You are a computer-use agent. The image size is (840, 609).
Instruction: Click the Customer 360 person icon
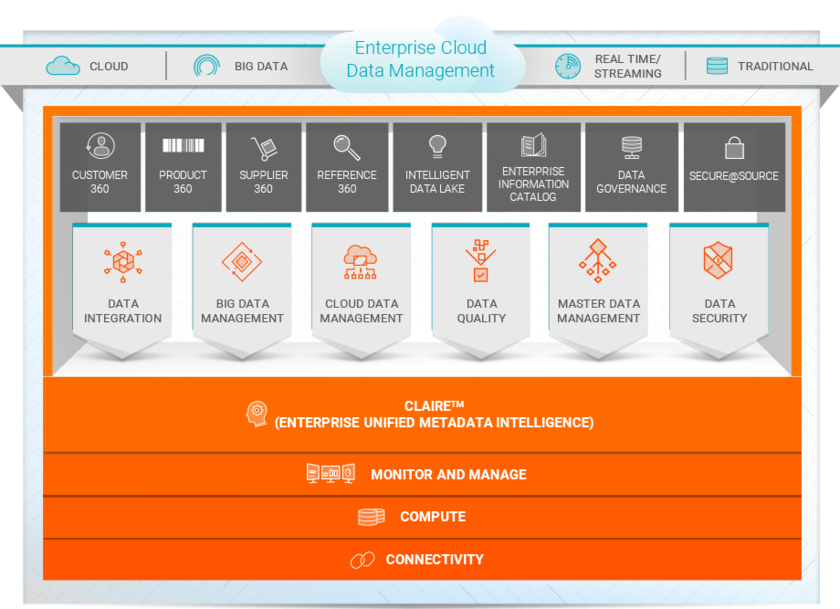coord(100,147)
